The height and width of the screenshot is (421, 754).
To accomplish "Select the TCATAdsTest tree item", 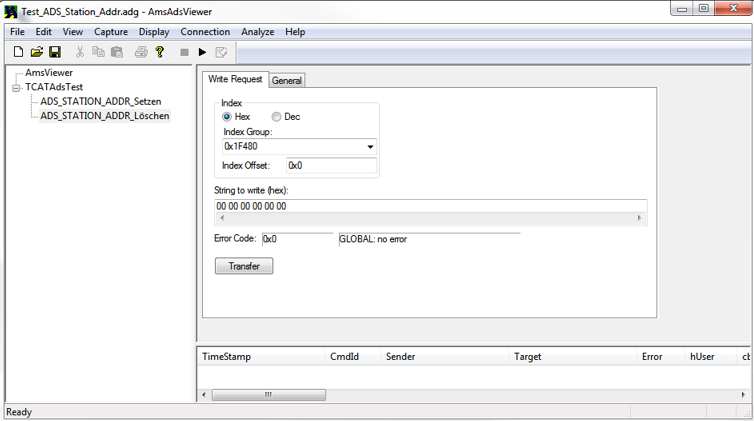I will coord(54,87).
